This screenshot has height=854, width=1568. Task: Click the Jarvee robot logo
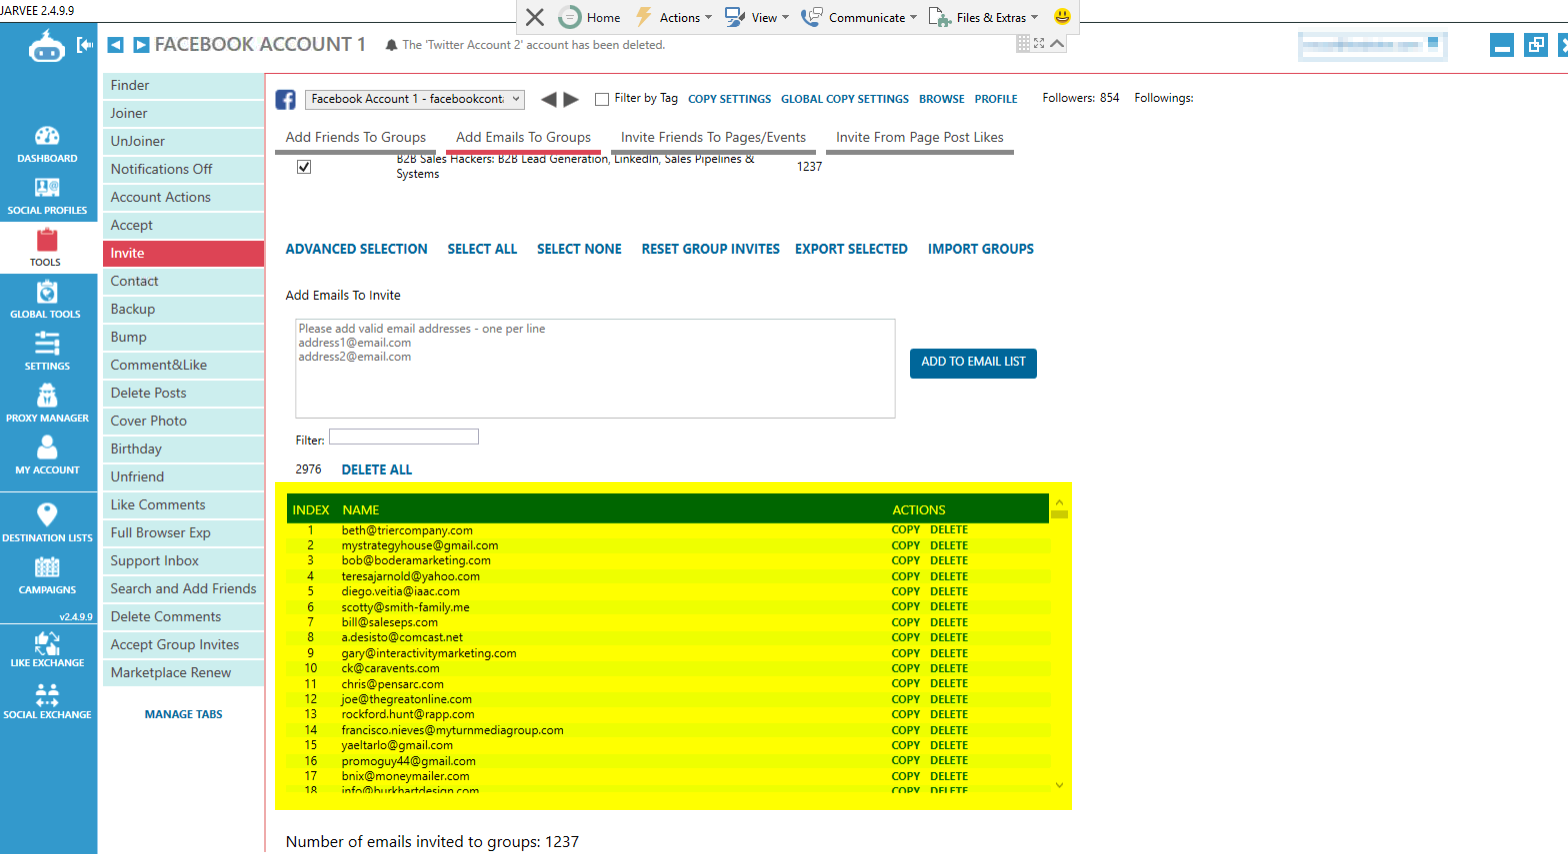pyautogui.click(x=46, y=46)
